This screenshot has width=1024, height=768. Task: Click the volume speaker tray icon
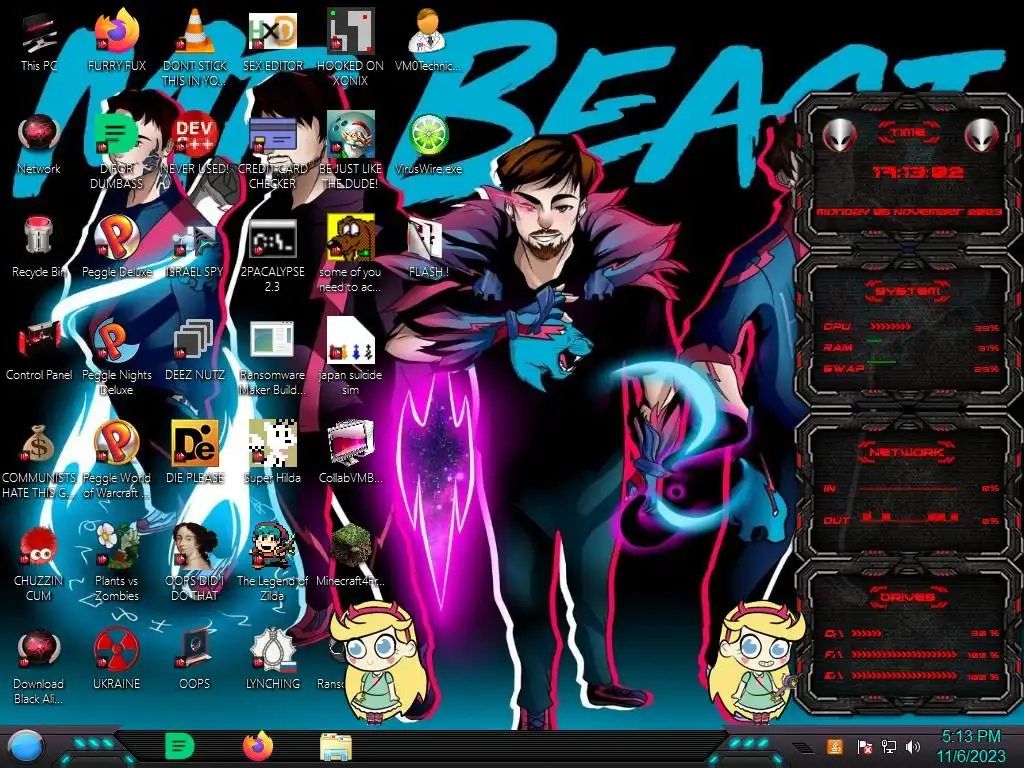pos(913,746)
